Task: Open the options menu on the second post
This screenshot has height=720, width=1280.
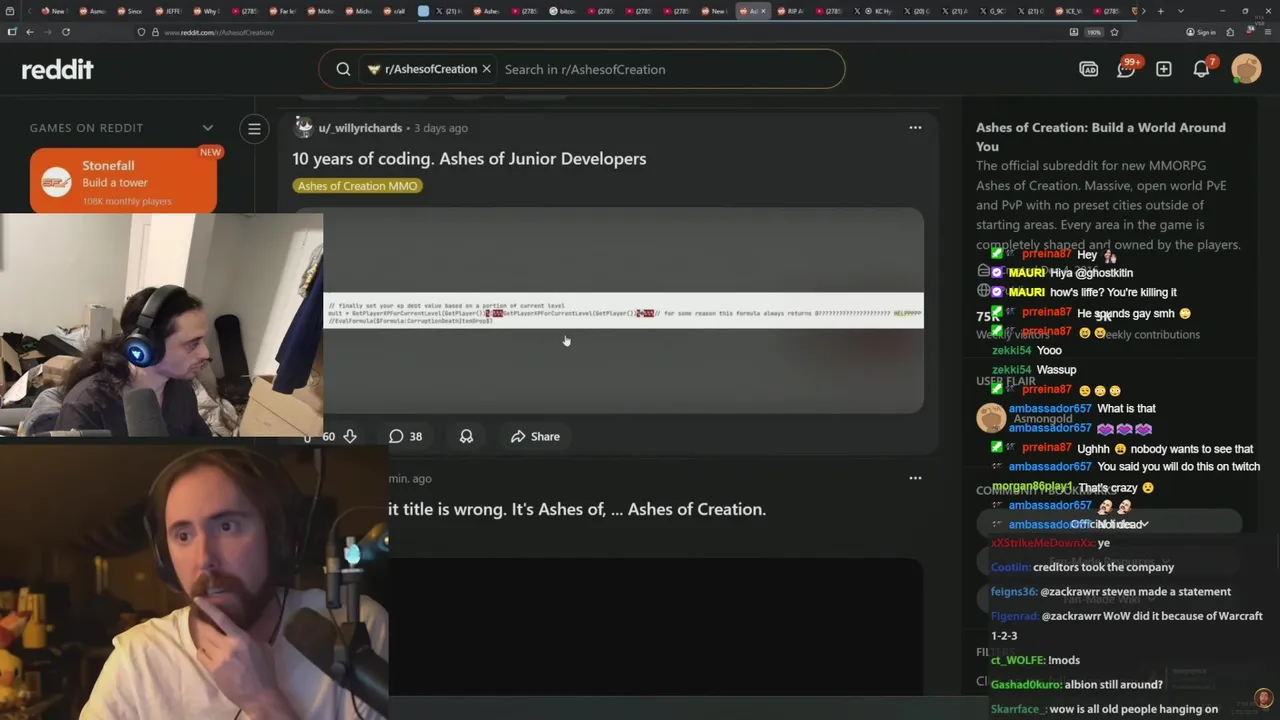Action: click(915, 478)
